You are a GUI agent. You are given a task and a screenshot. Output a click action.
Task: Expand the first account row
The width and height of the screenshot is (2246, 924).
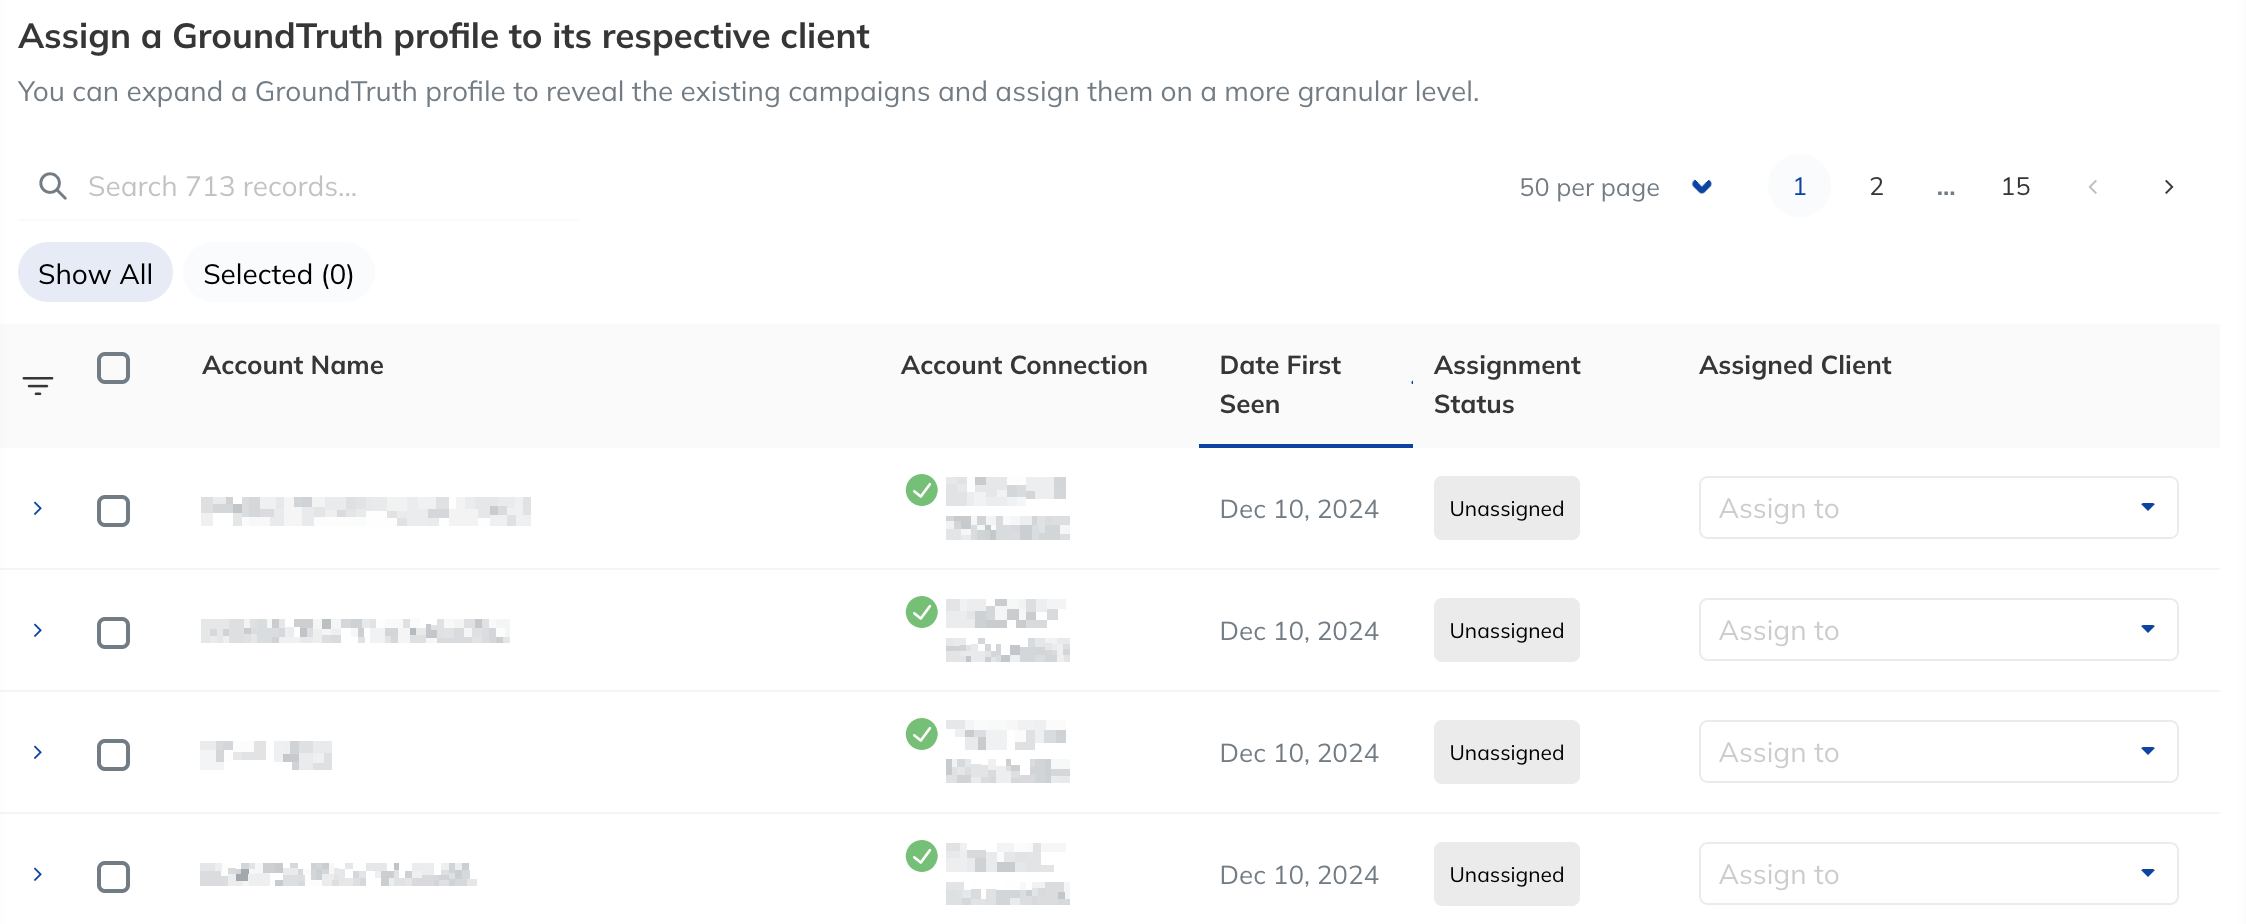(38, 508)
